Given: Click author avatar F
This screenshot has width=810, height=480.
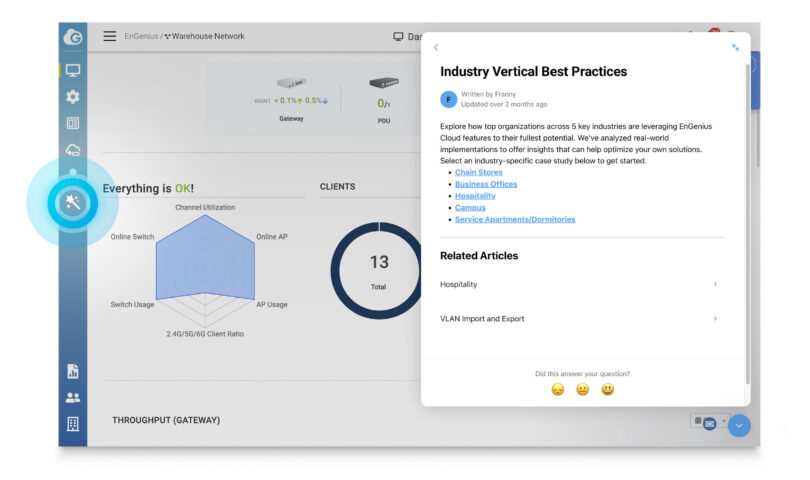Looking at the screenshot, I should pos(448,99).
